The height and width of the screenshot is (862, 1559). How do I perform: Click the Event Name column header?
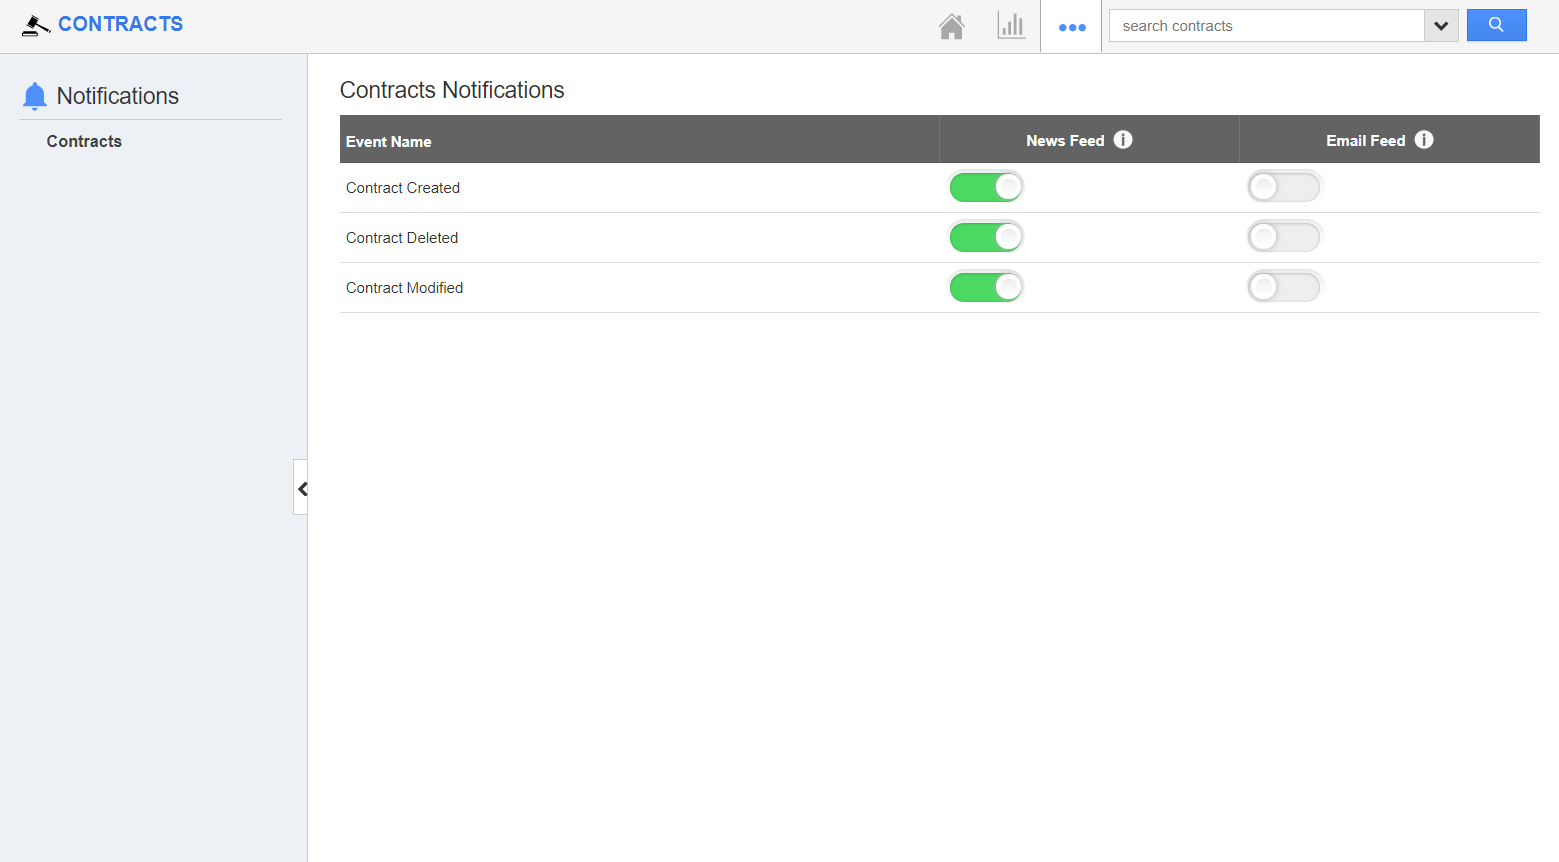click(389, 141)
